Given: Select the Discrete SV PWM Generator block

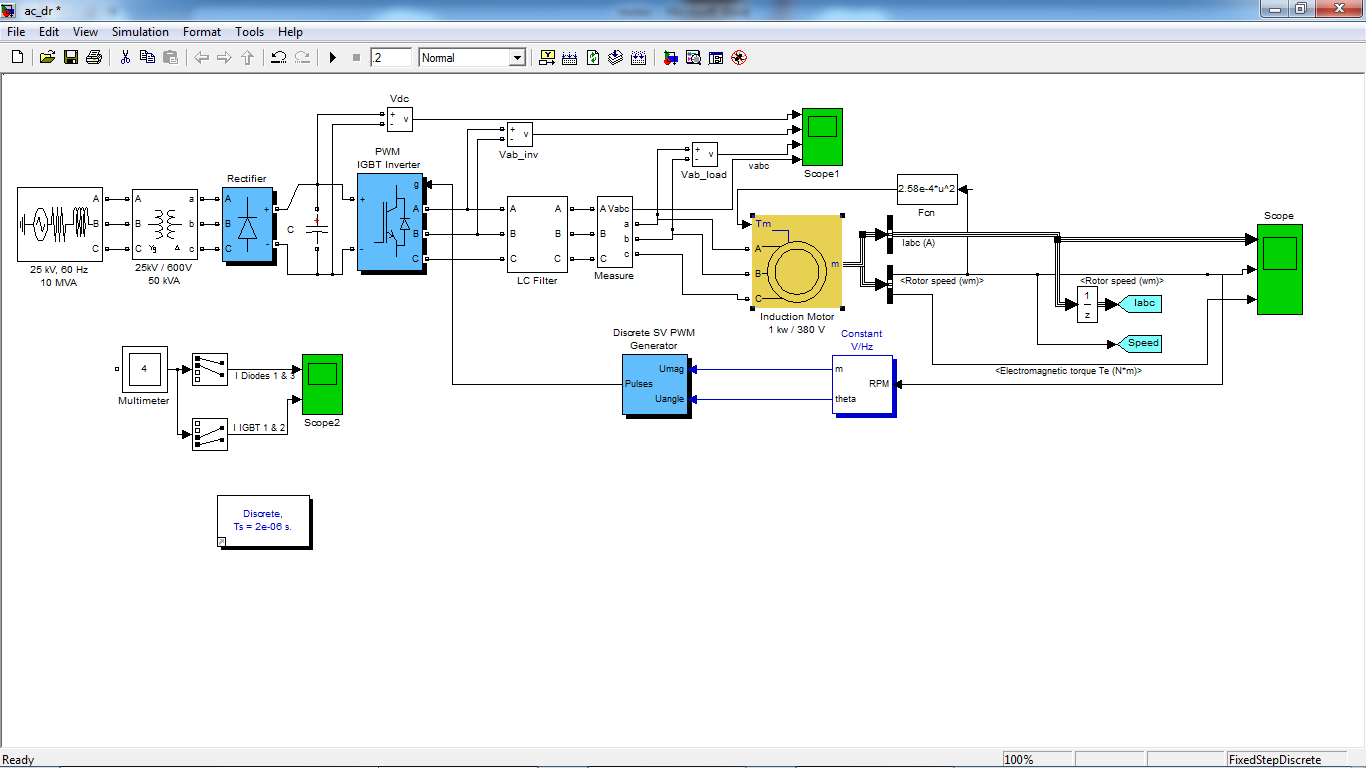Looking at the screenshot, I should click(x=654, y=384).
